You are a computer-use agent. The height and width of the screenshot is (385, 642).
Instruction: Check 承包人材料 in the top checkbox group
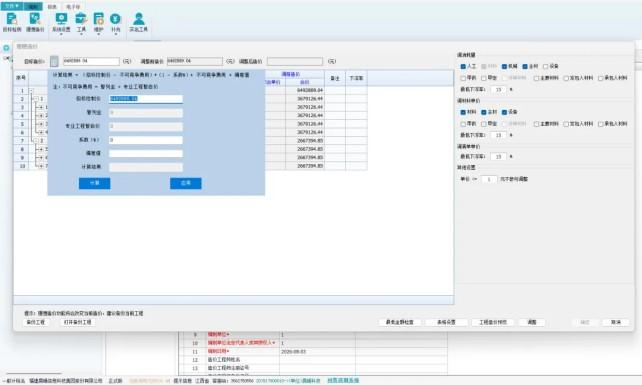[601, 78]
